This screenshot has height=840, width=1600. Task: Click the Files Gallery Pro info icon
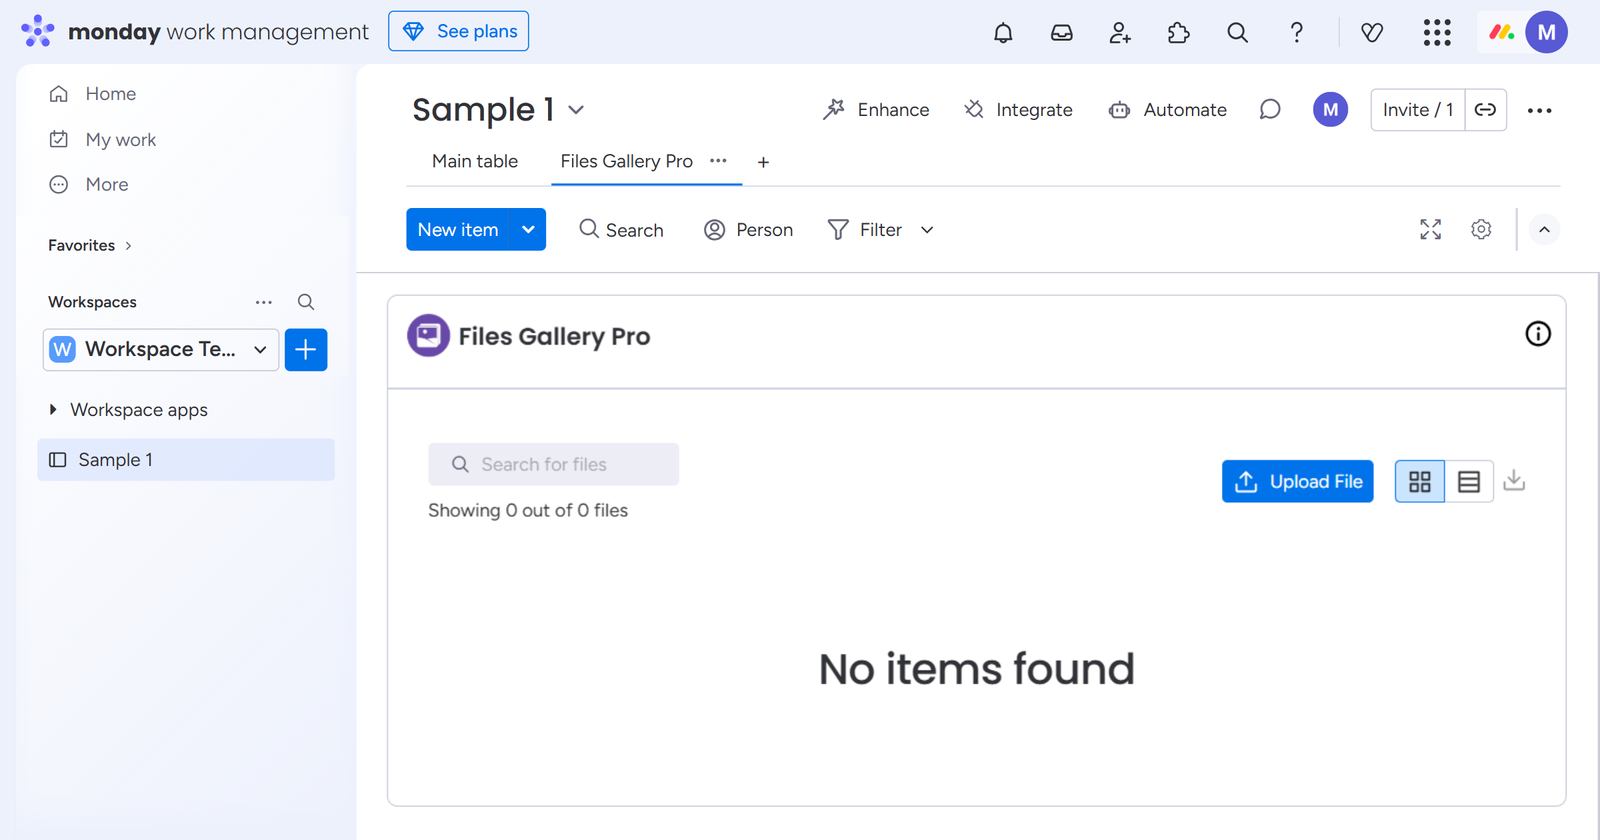click(1538, 334)
